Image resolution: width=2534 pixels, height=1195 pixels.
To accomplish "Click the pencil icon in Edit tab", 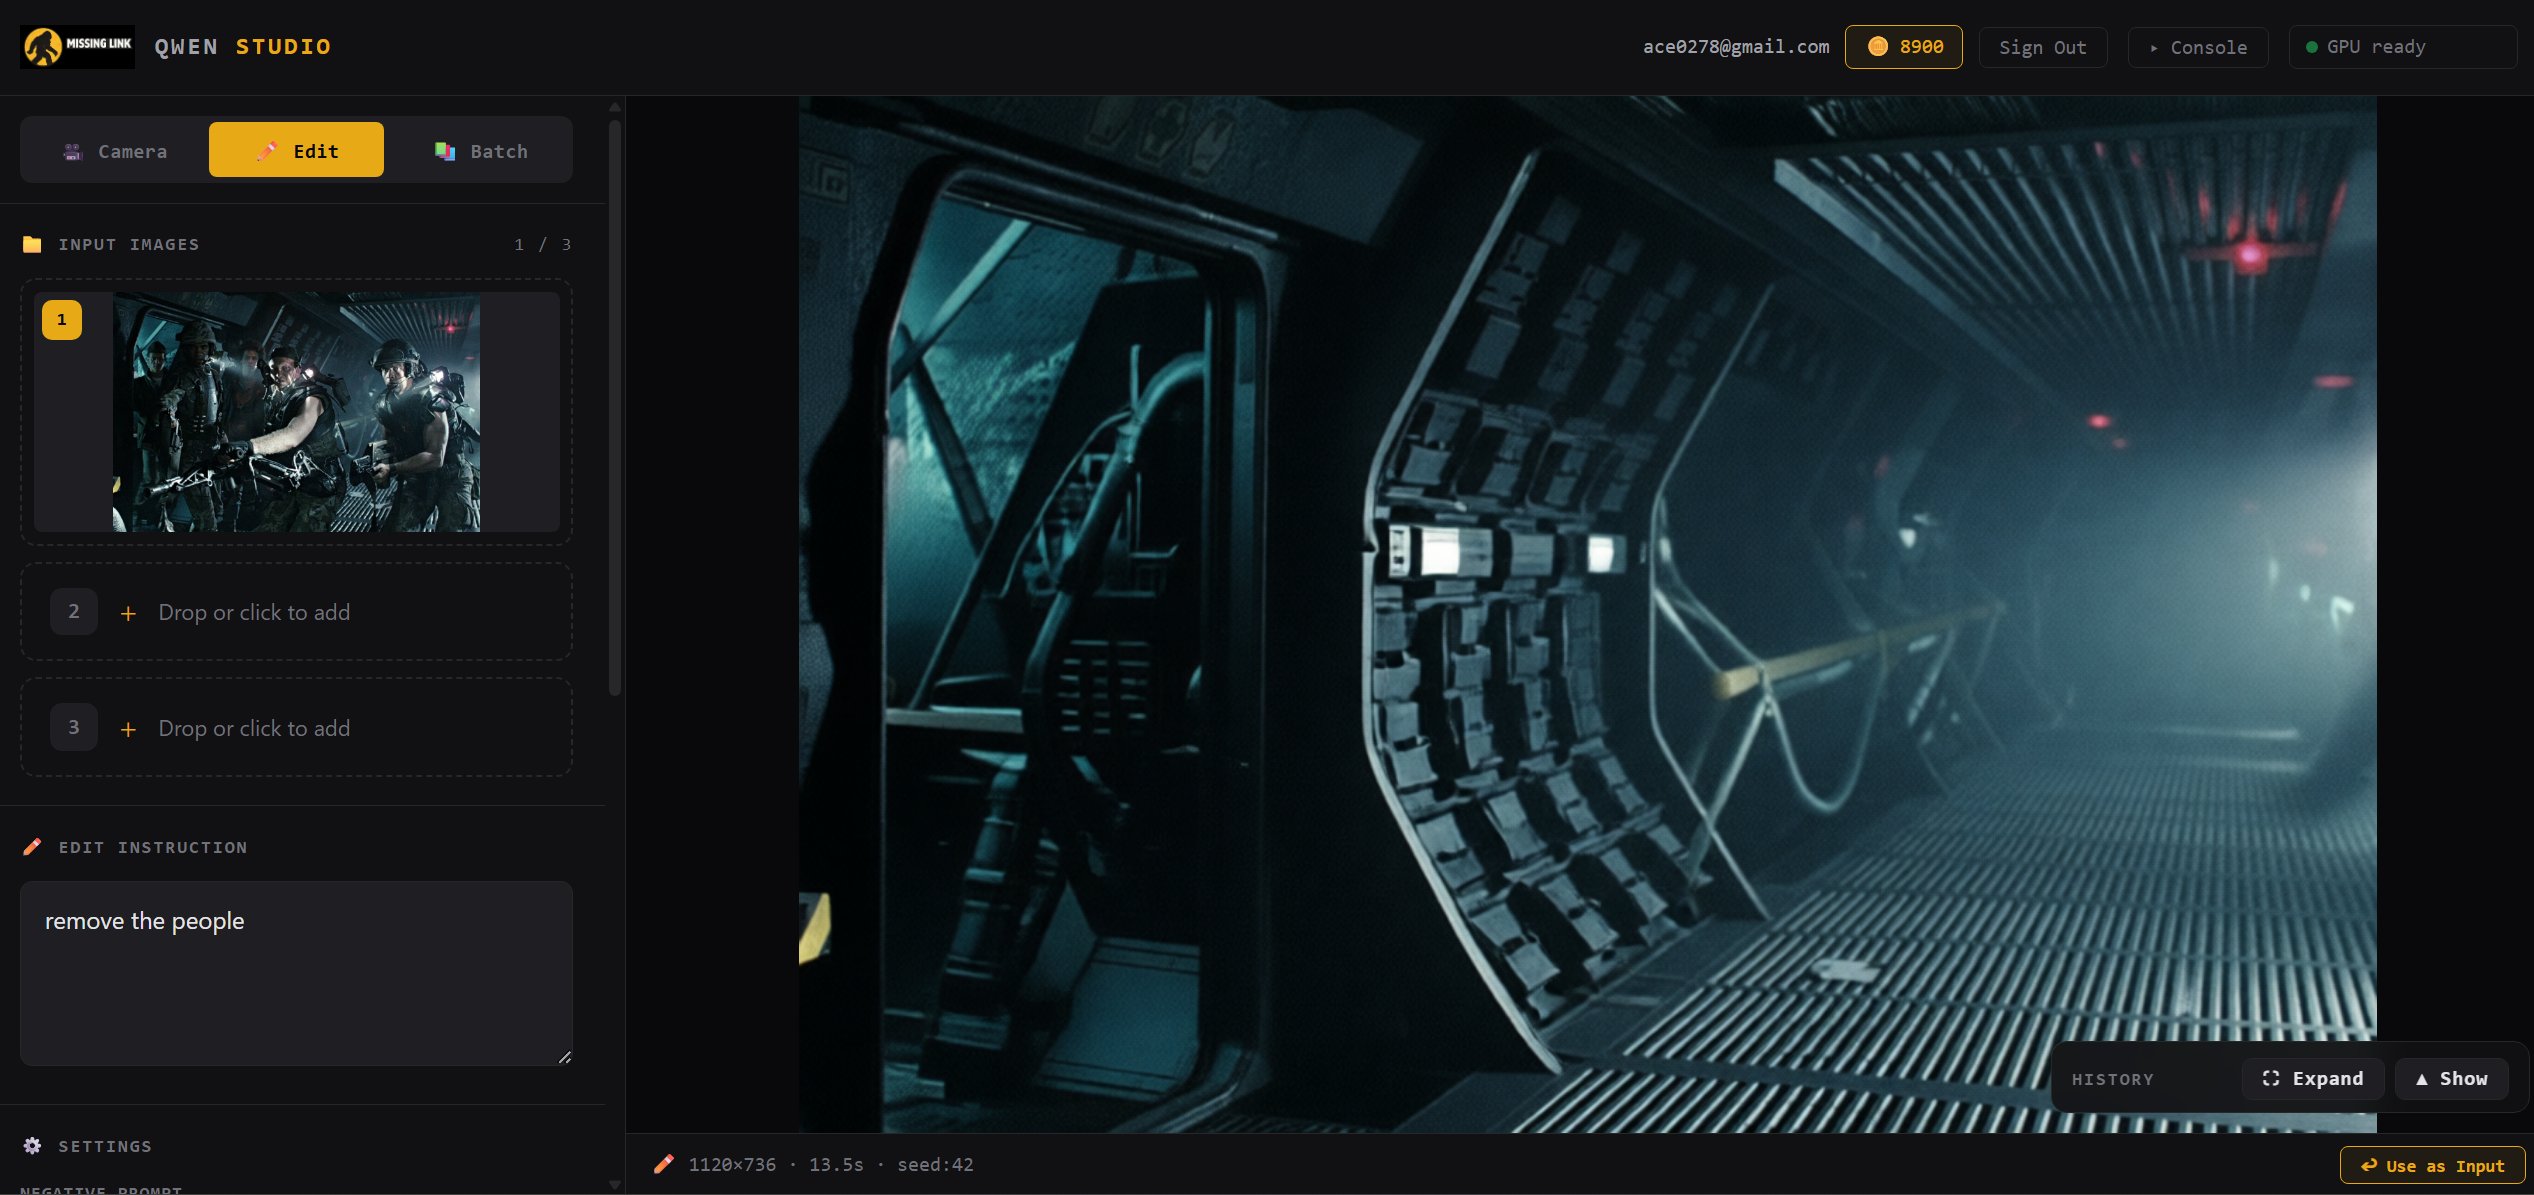I will click(267, 151).
